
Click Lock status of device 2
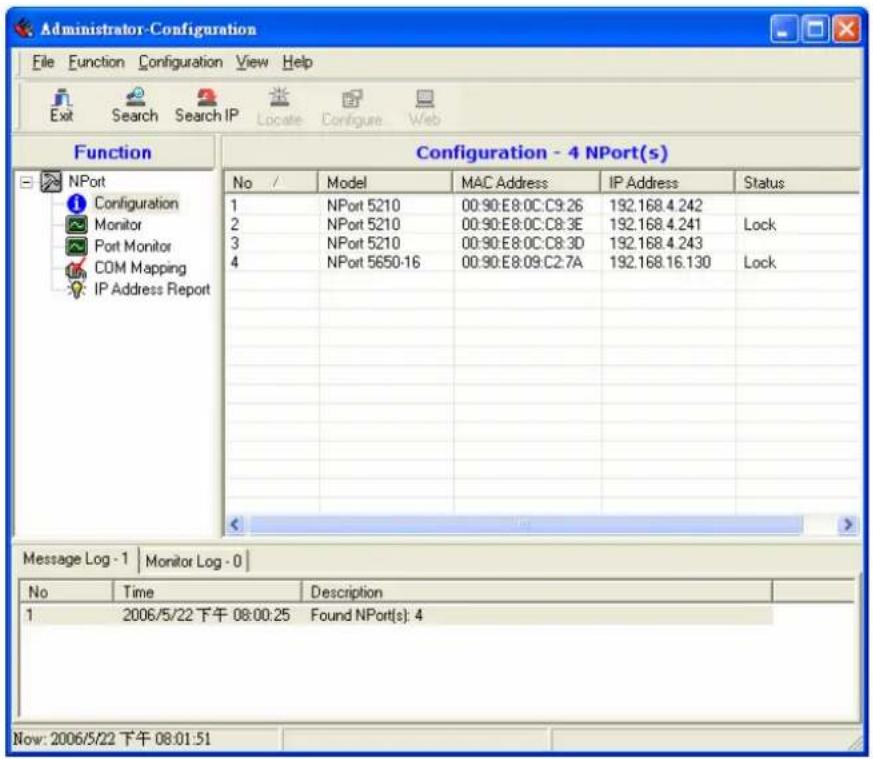coord(759,225)
